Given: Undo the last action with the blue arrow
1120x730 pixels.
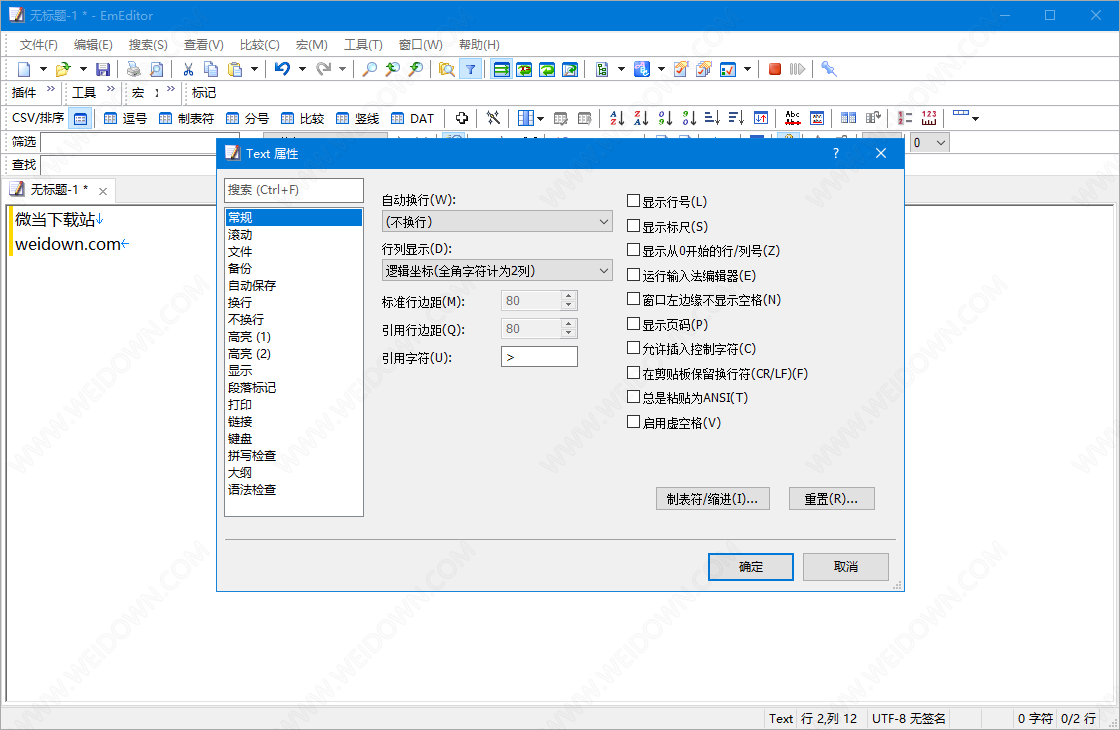Looking at the screenshot, I should pyautogui.click(x=283, y=69).
